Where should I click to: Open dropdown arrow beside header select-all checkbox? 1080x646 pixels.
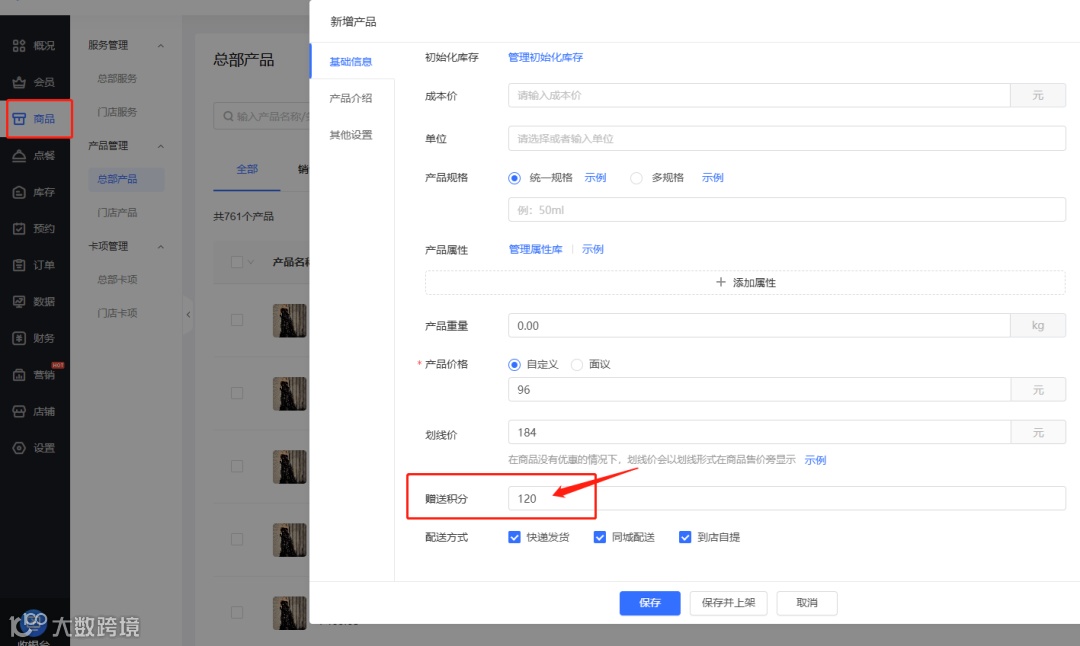251,262
